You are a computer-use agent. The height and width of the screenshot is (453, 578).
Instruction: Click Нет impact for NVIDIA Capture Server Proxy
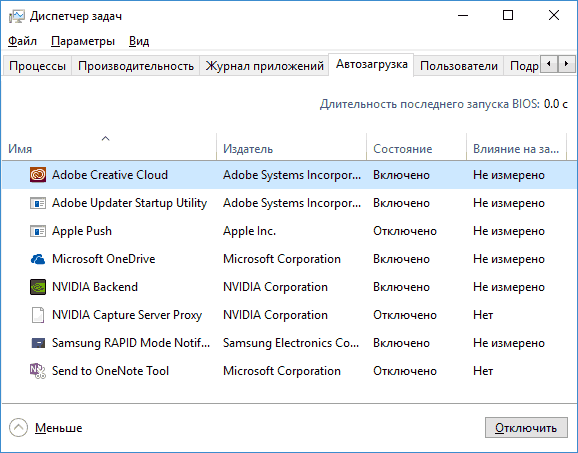[x=483, y=315]
